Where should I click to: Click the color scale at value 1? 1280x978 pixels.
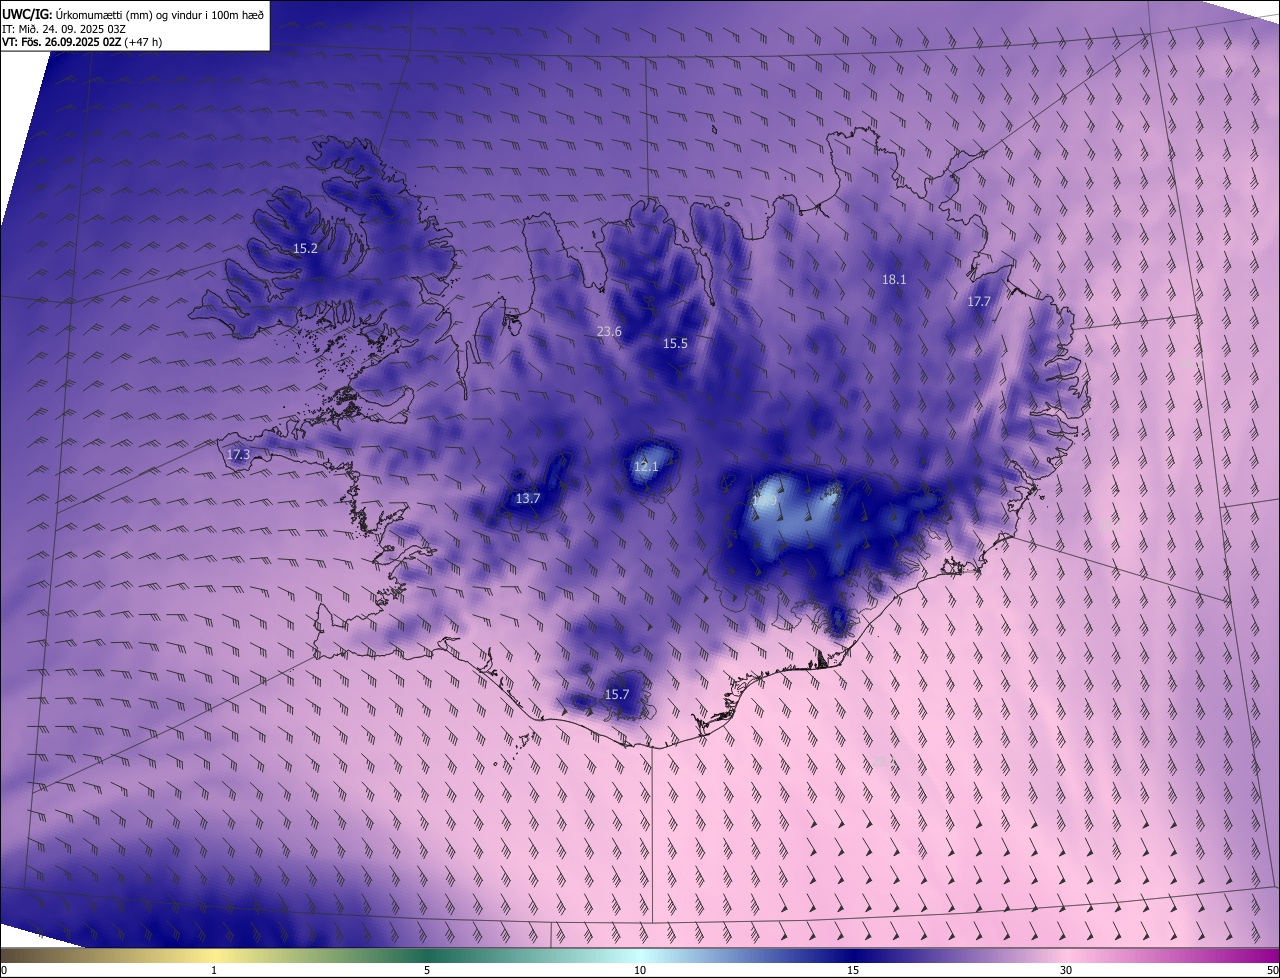click(x=214, y=970)
